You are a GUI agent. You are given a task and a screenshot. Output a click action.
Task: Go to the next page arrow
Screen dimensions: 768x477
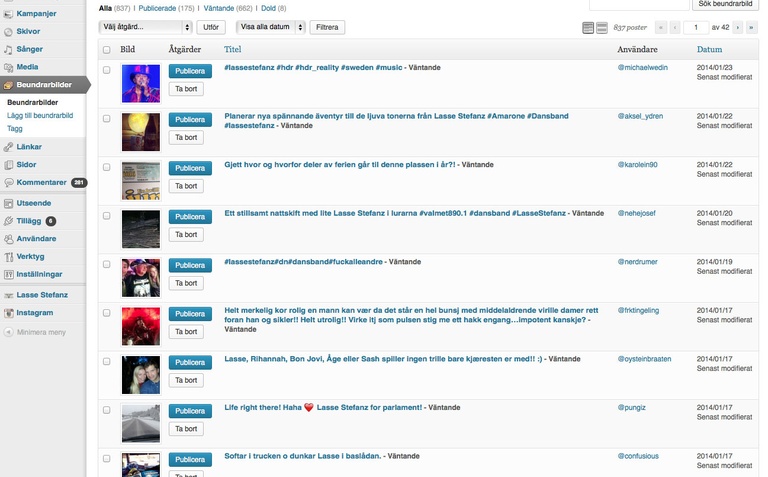pos(736,28)
